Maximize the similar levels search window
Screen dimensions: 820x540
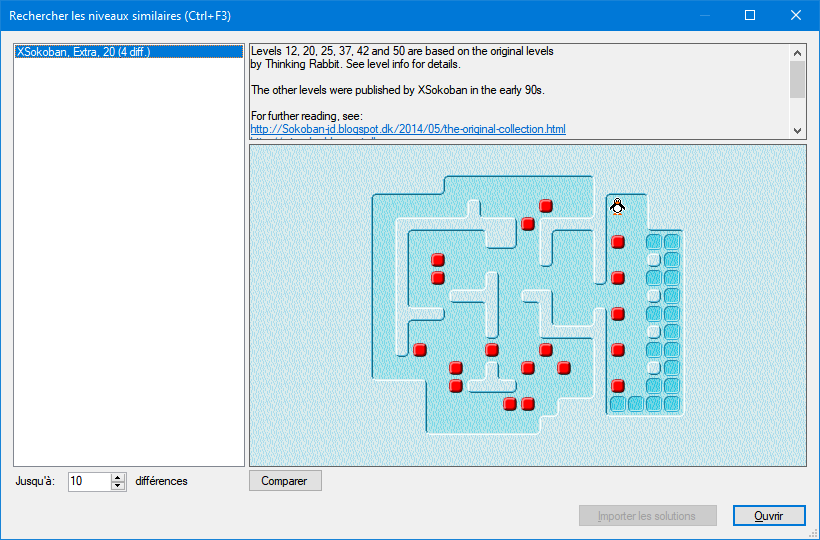pyautogui.click(x=750, y=15)
